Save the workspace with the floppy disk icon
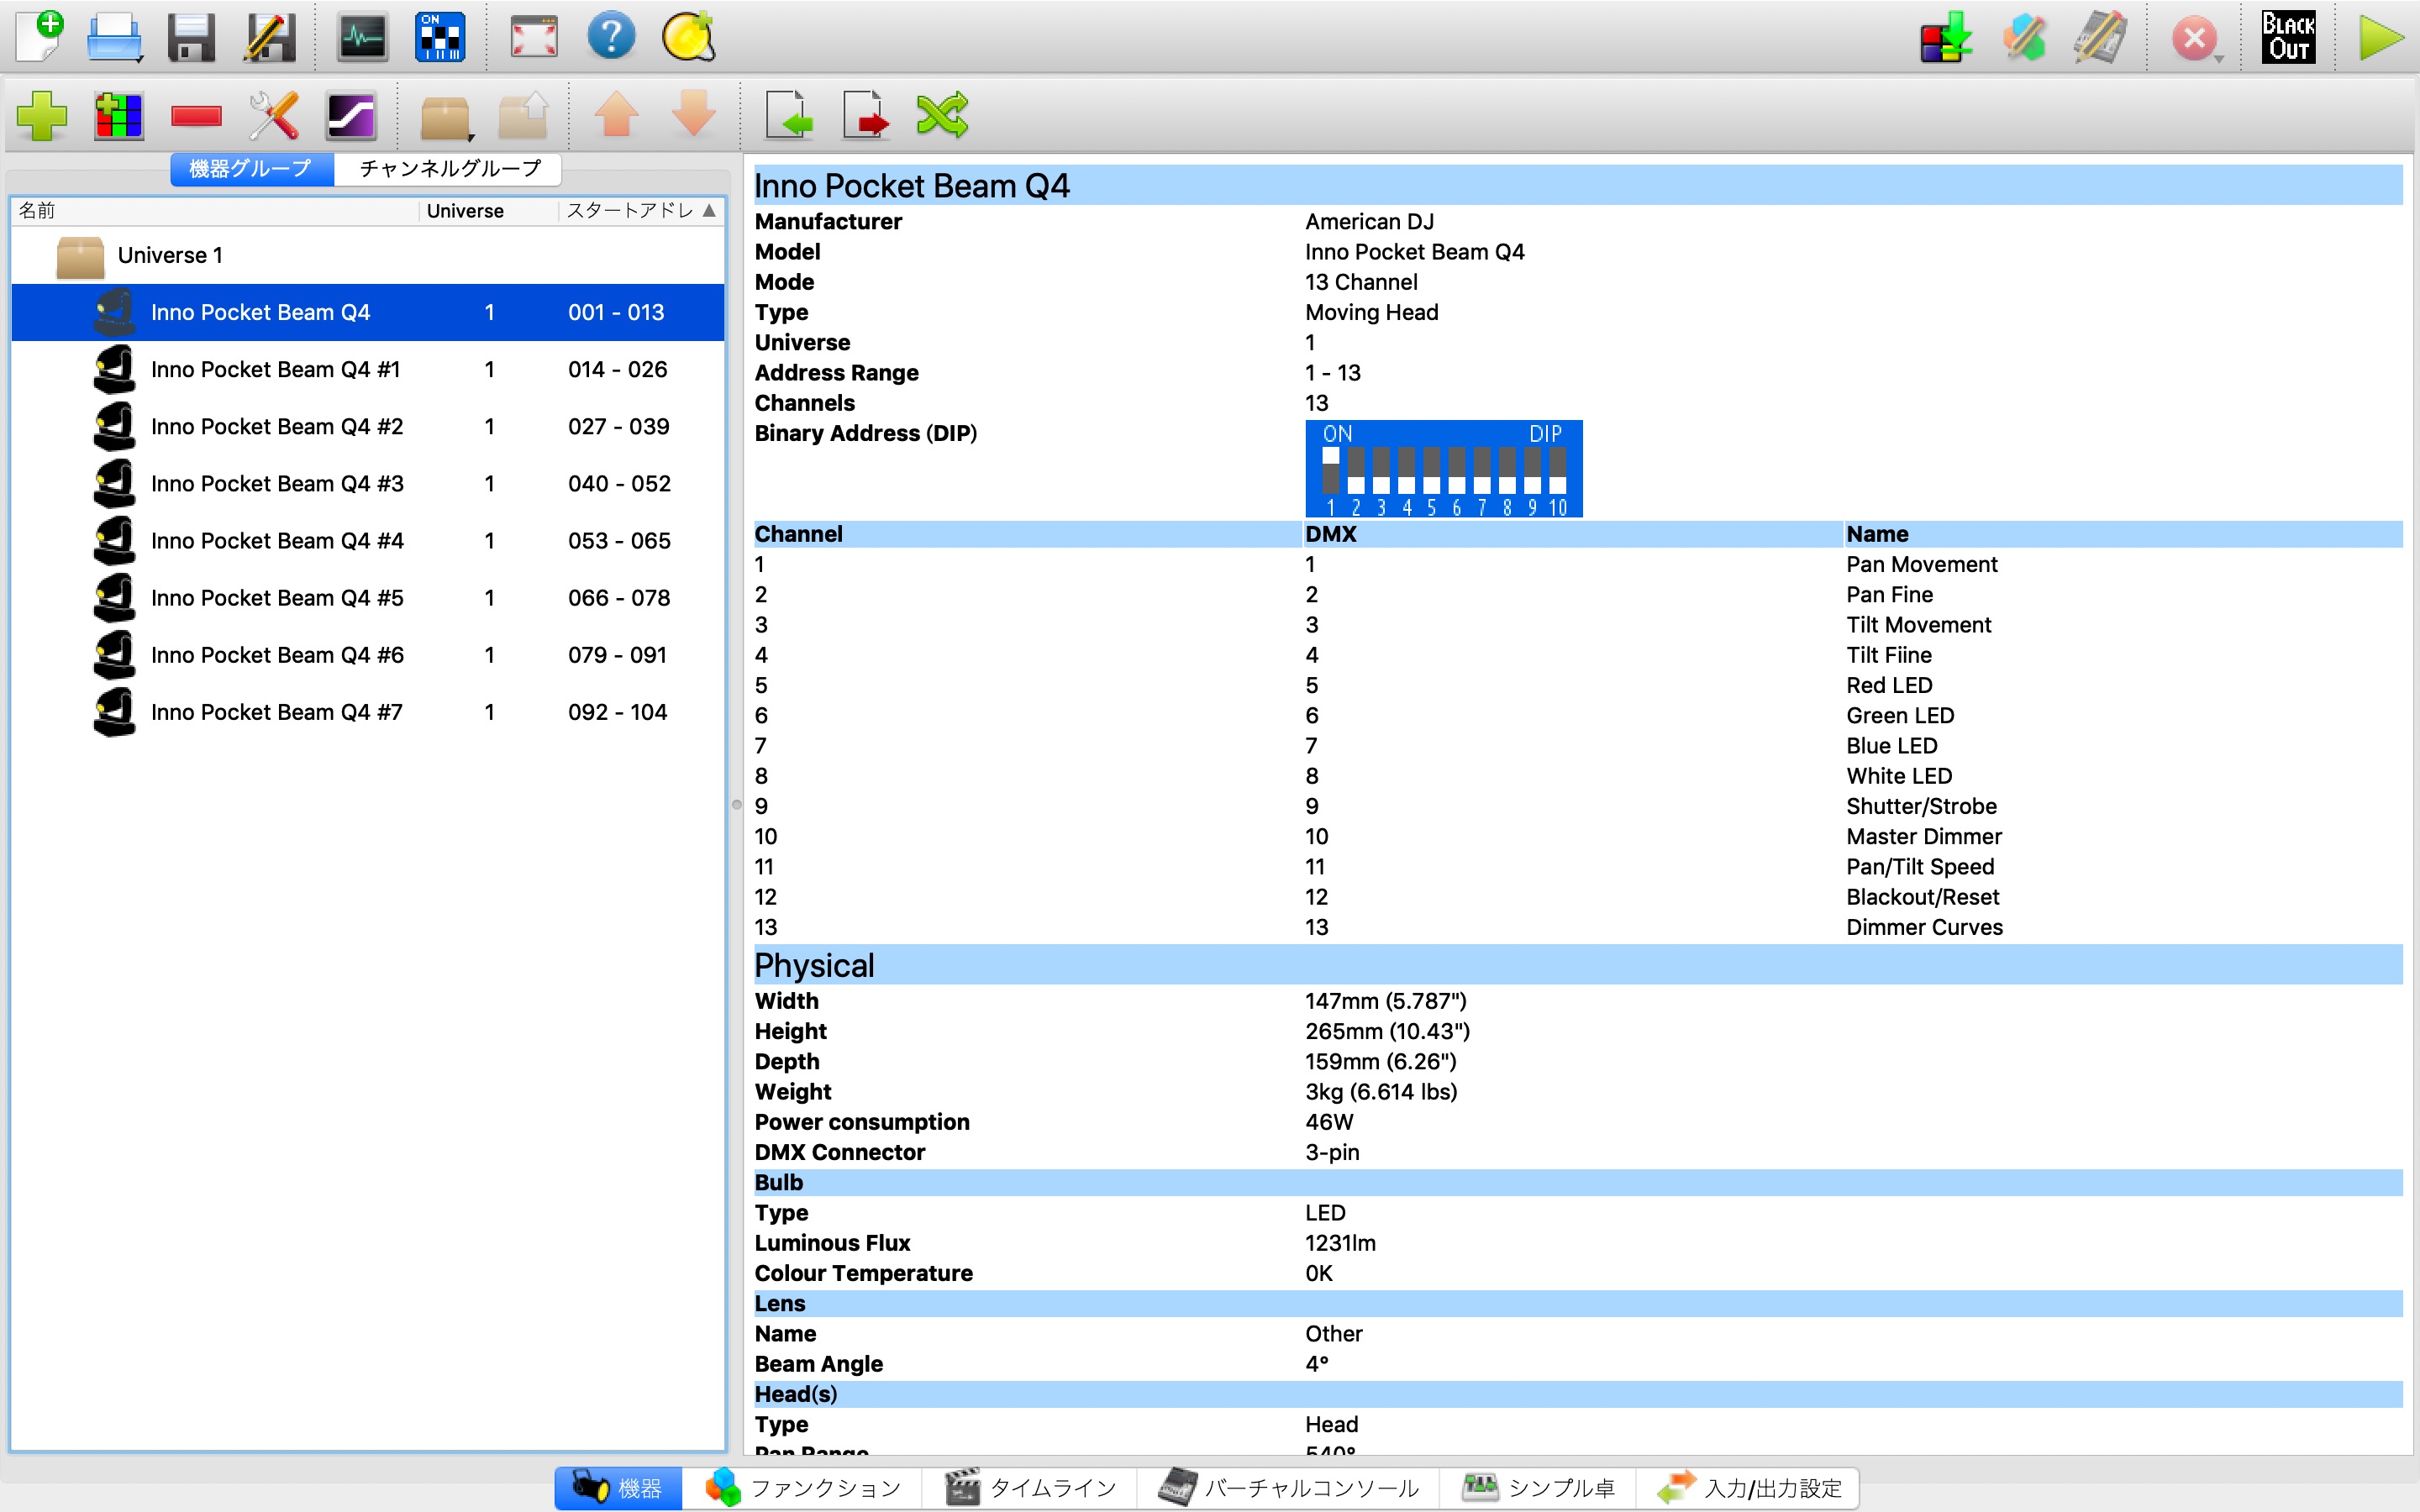Screen dimensions: 2420x1512 191,37
